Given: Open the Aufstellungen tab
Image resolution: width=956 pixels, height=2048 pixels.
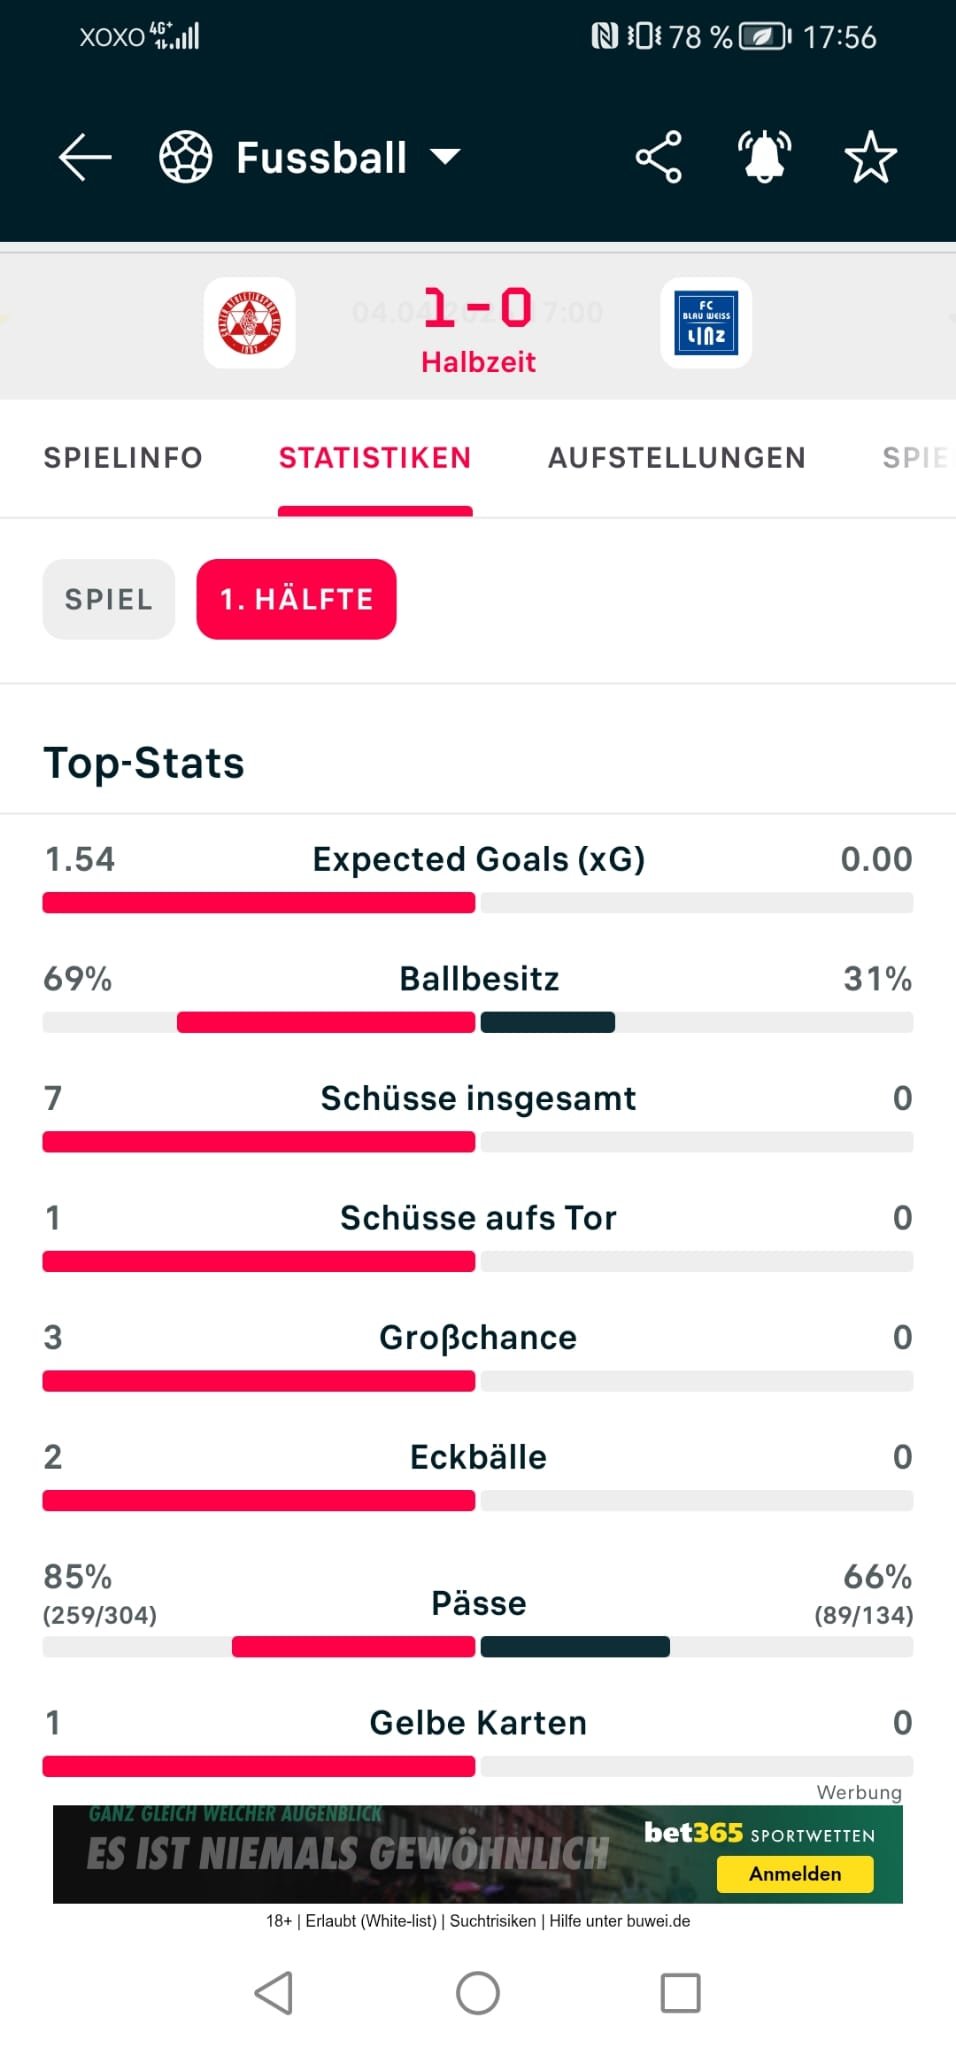Looking at the screenshot, I should 677,458.
